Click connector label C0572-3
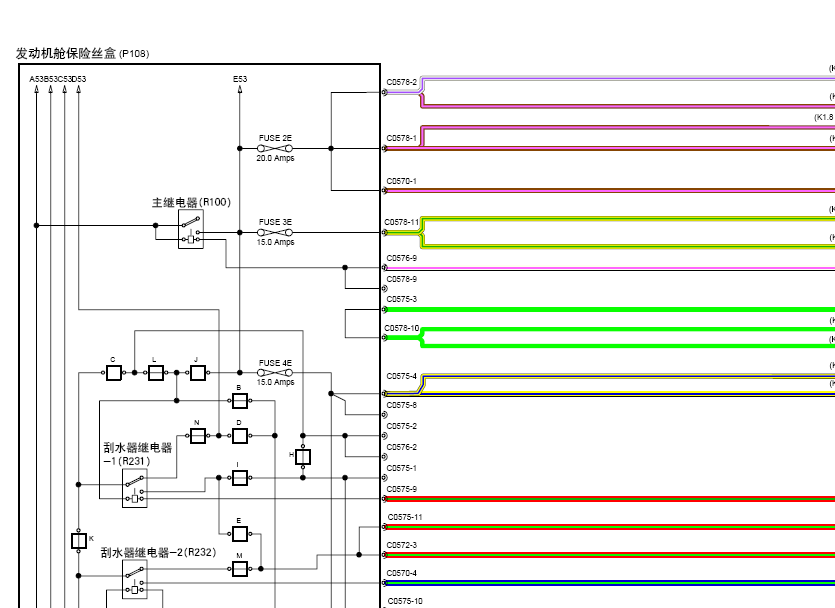Image resolution: width=835 pixels, height=608 pixels. tap(403, 545)
